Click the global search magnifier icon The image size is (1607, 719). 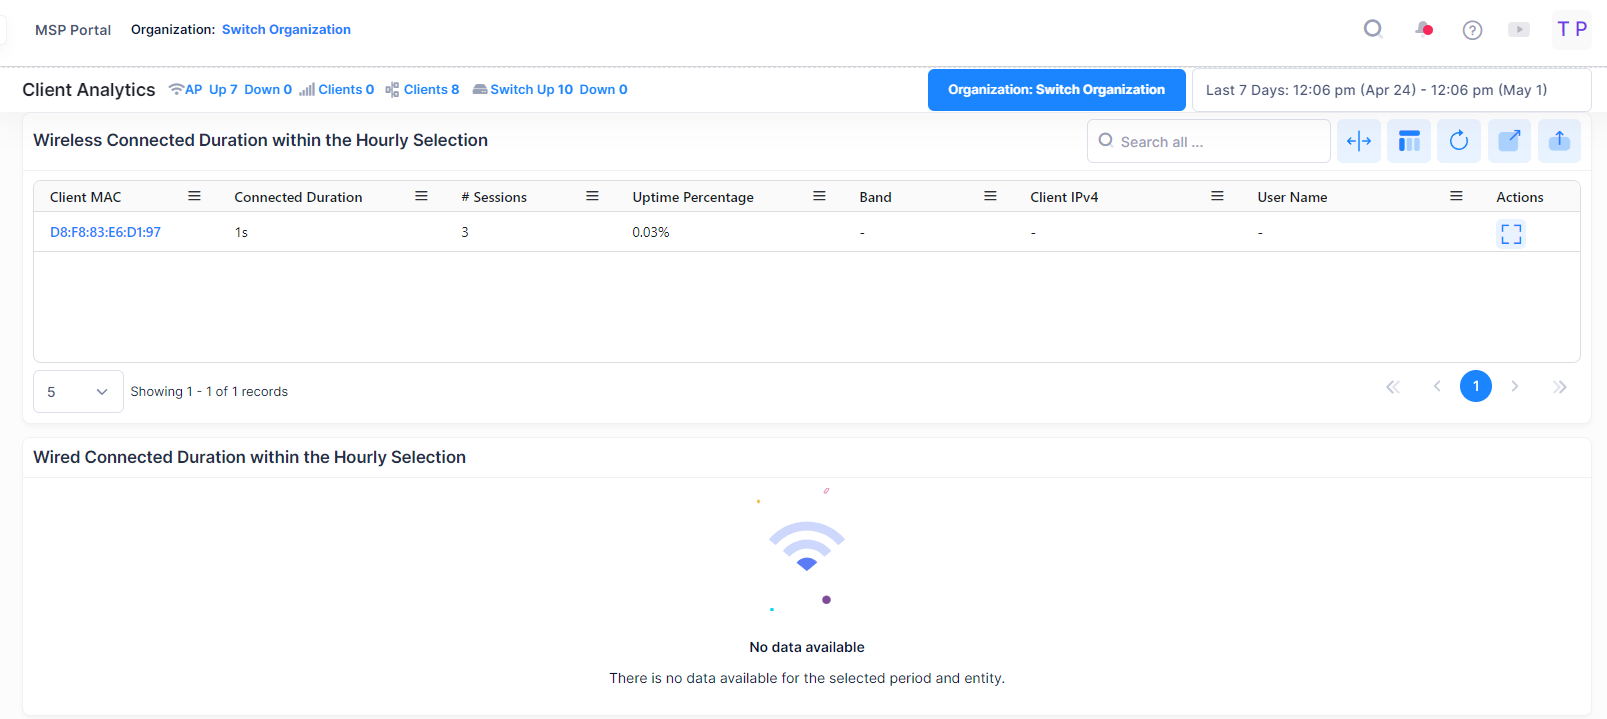tap(1373, 29)
